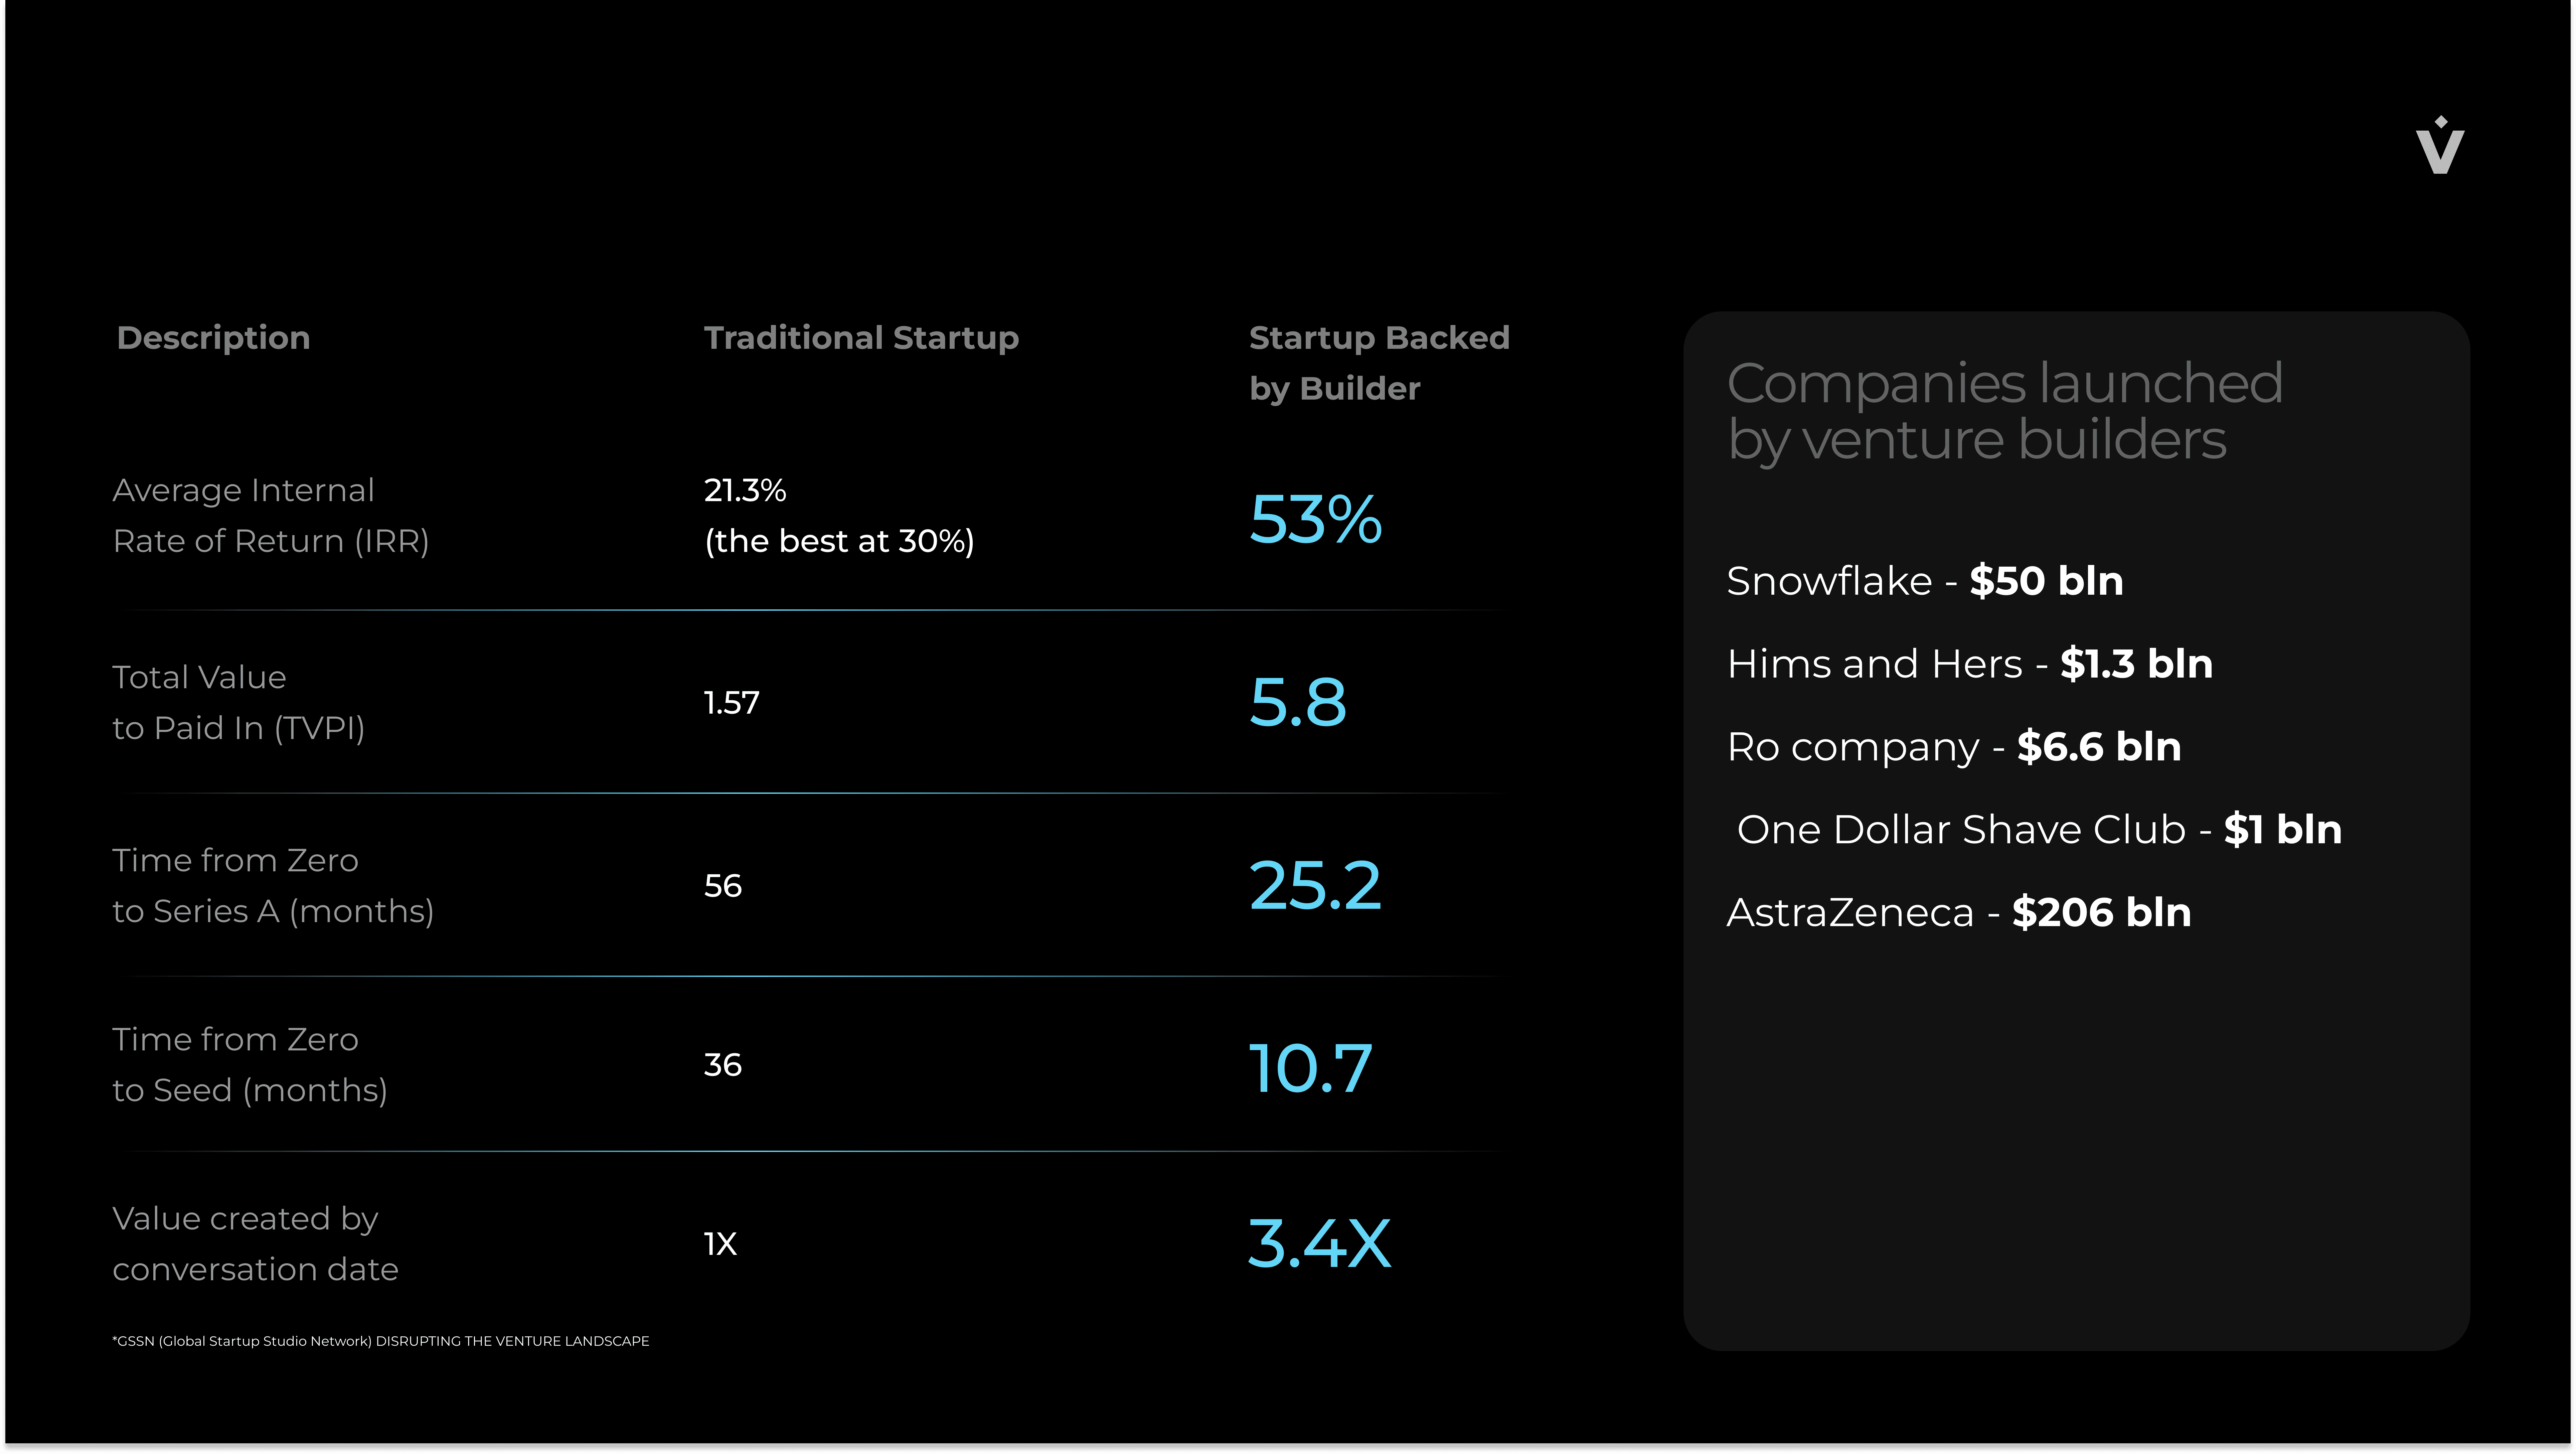Select the One Dollar Shave Club entry
Screen dimensions: 2576x1454
pos(2039,830)
